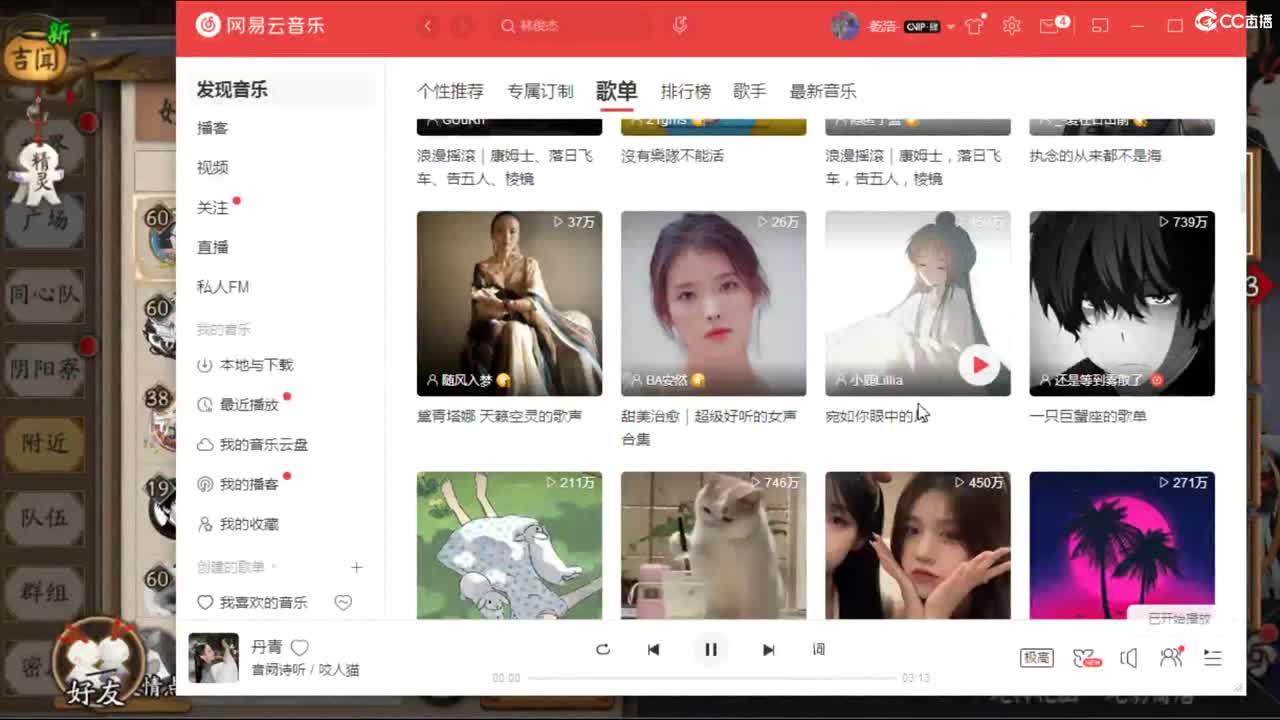Open the 黛青塔娜 playlist cover

pos(509,303)
